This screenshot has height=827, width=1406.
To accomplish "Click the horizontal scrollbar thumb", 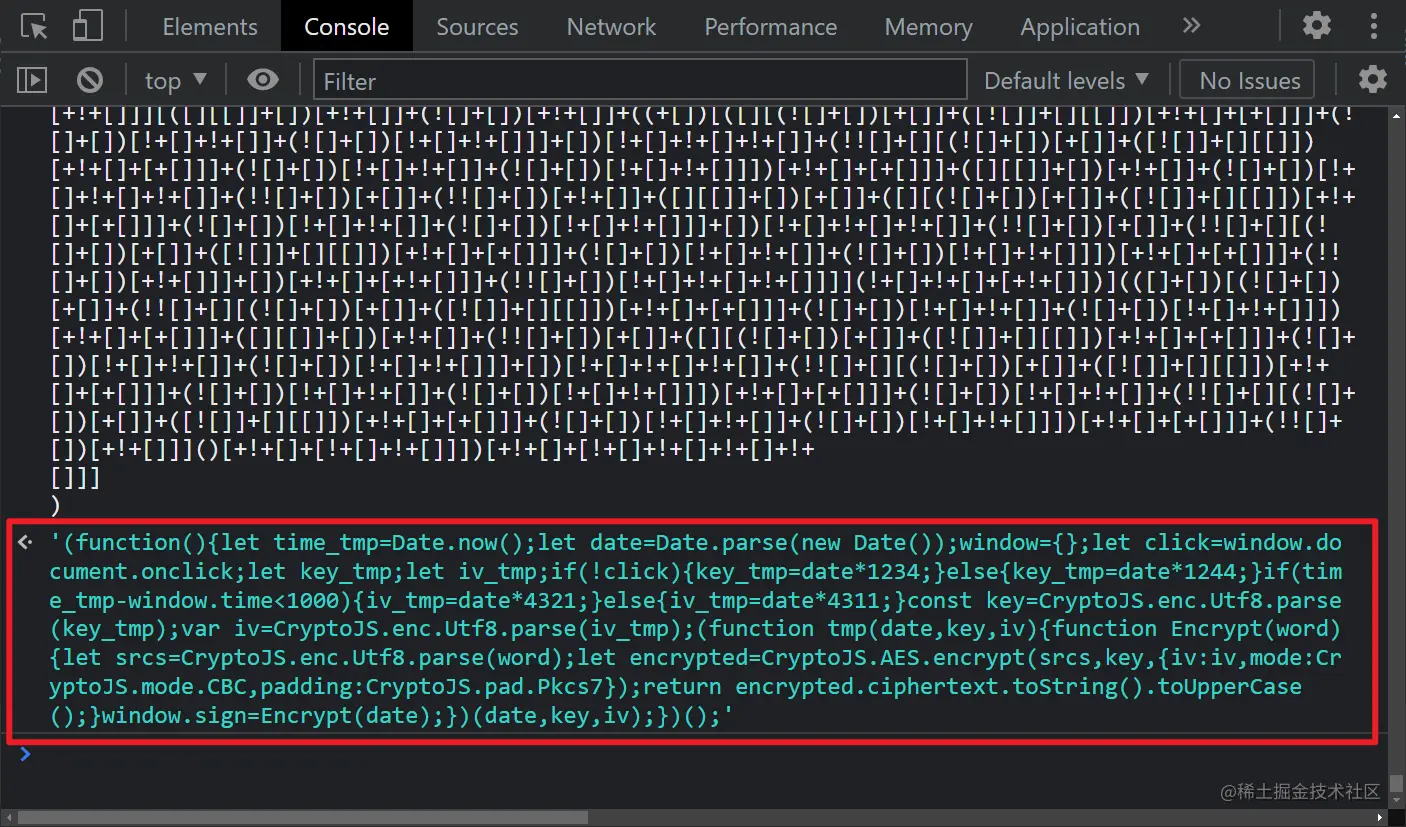I will click(x=302, y=817).
